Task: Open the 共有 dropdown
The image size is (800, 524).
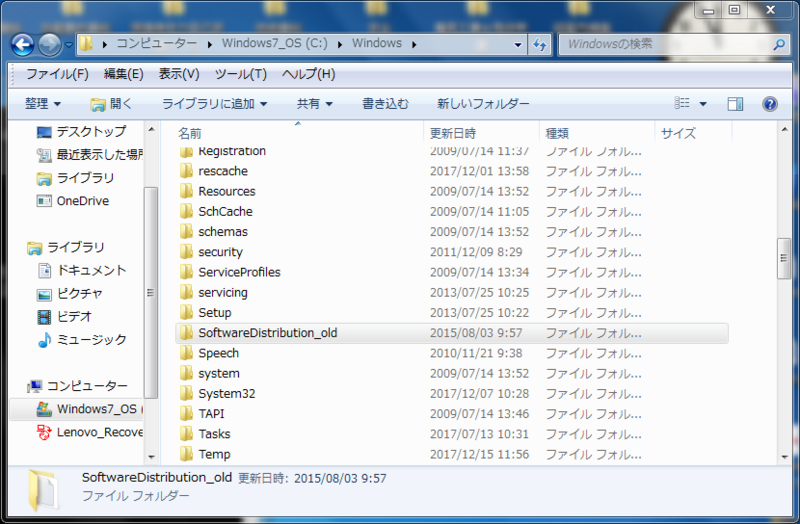Action: [x=315, y=104]
